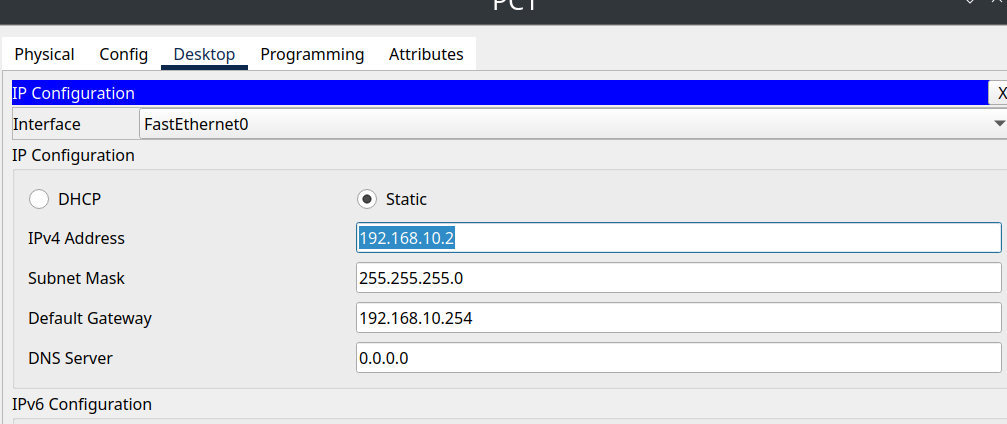This screenshot has height=424, width=1007.
Task: Click the blue IP Configuration title bar
Action: pos(500,93)
